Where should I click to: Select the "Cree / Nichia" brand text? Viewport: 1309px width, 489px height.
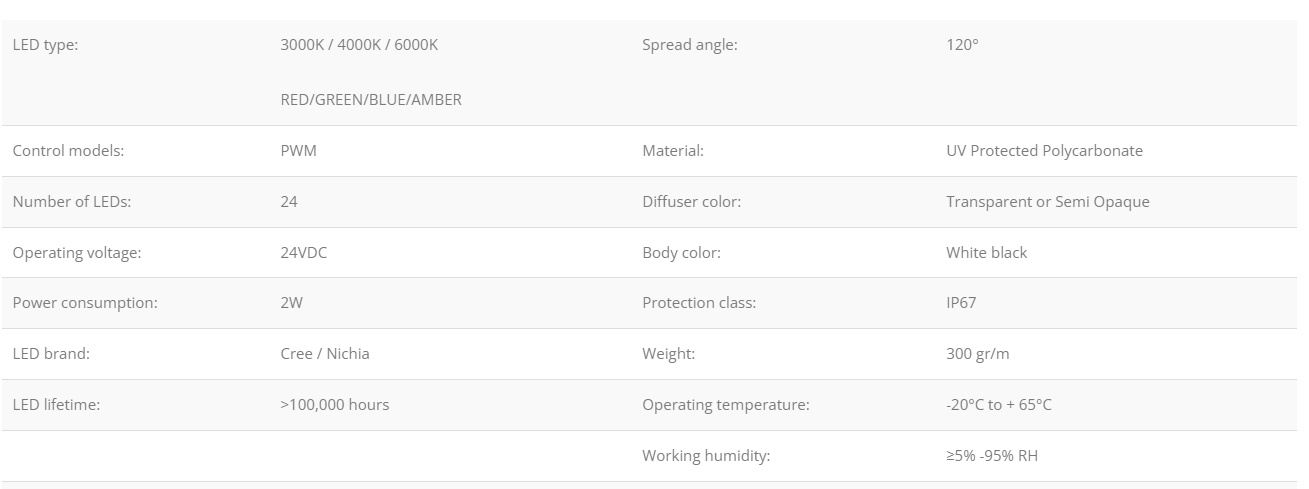(325, 354)
